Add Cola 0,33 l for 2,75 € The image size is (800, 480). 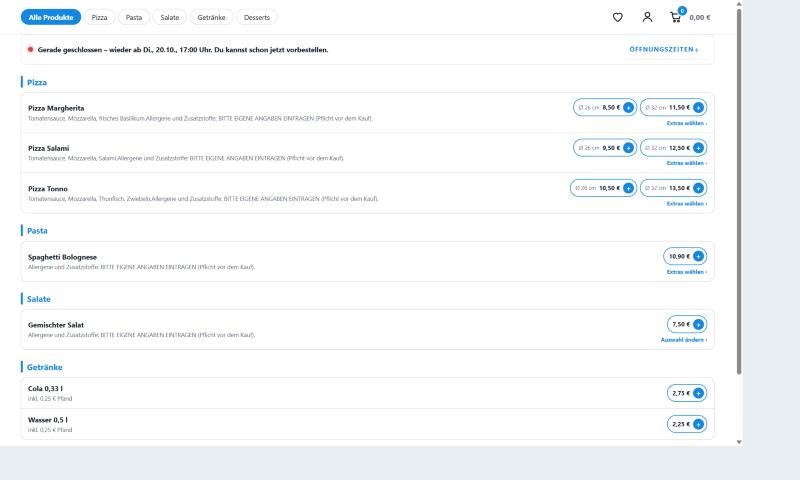[x=687, y=393]
